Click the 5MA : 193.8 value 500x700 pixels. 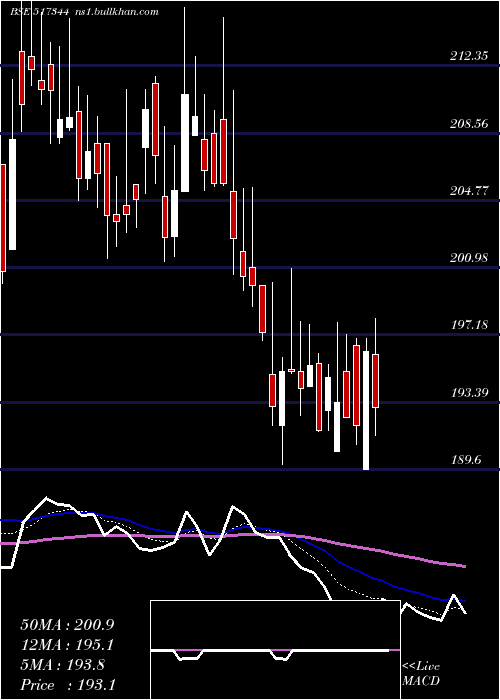[62, 665]
